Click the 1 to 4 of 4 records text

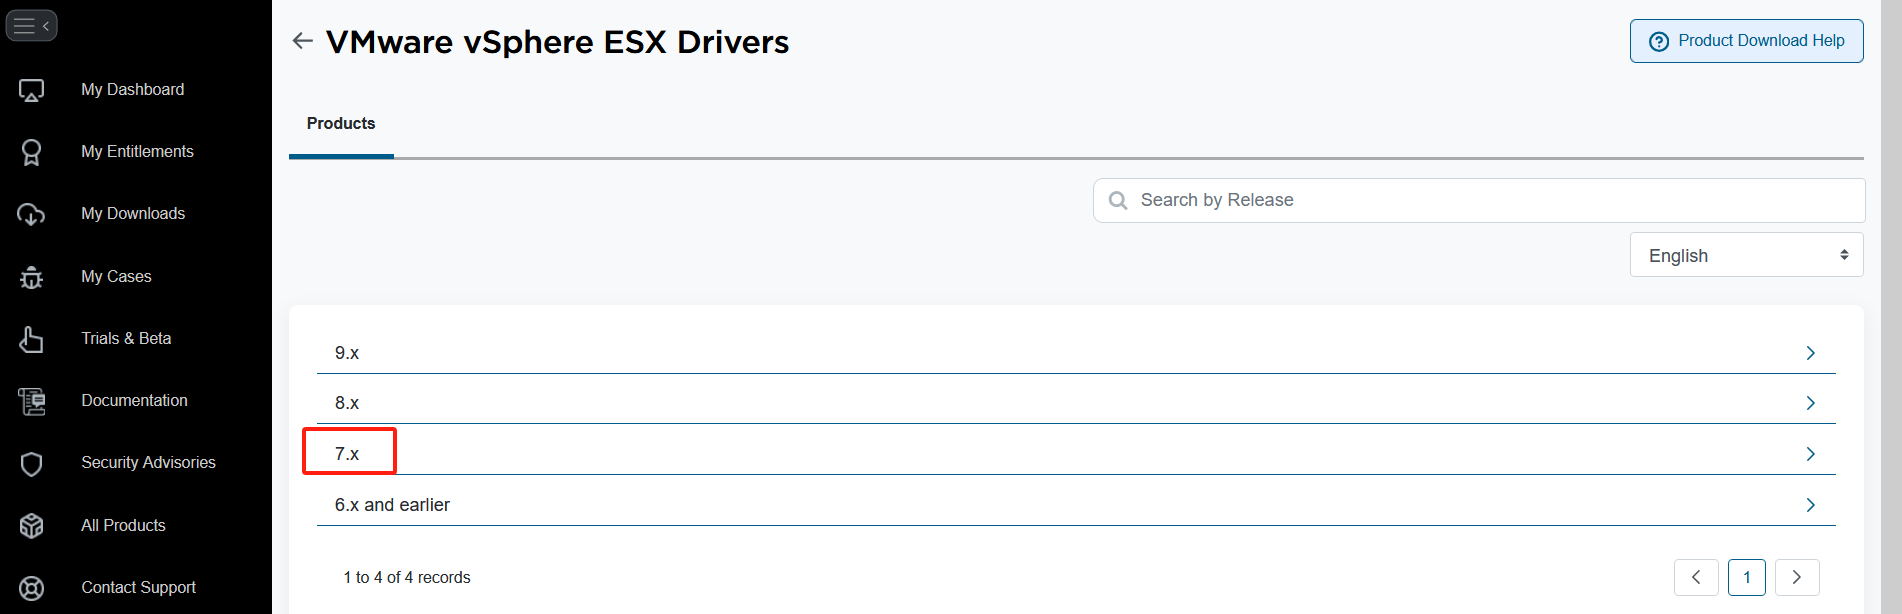[x=407, y=578]
